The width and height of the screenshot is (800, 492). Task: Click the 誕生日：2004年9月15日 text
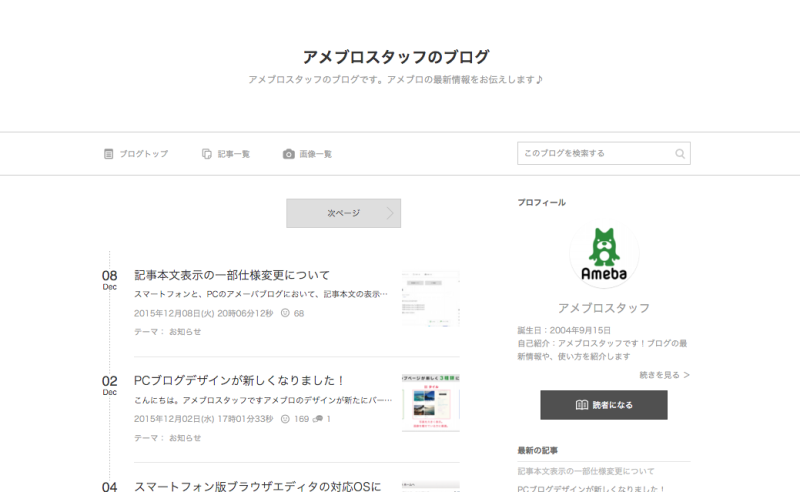coord(564,330)
